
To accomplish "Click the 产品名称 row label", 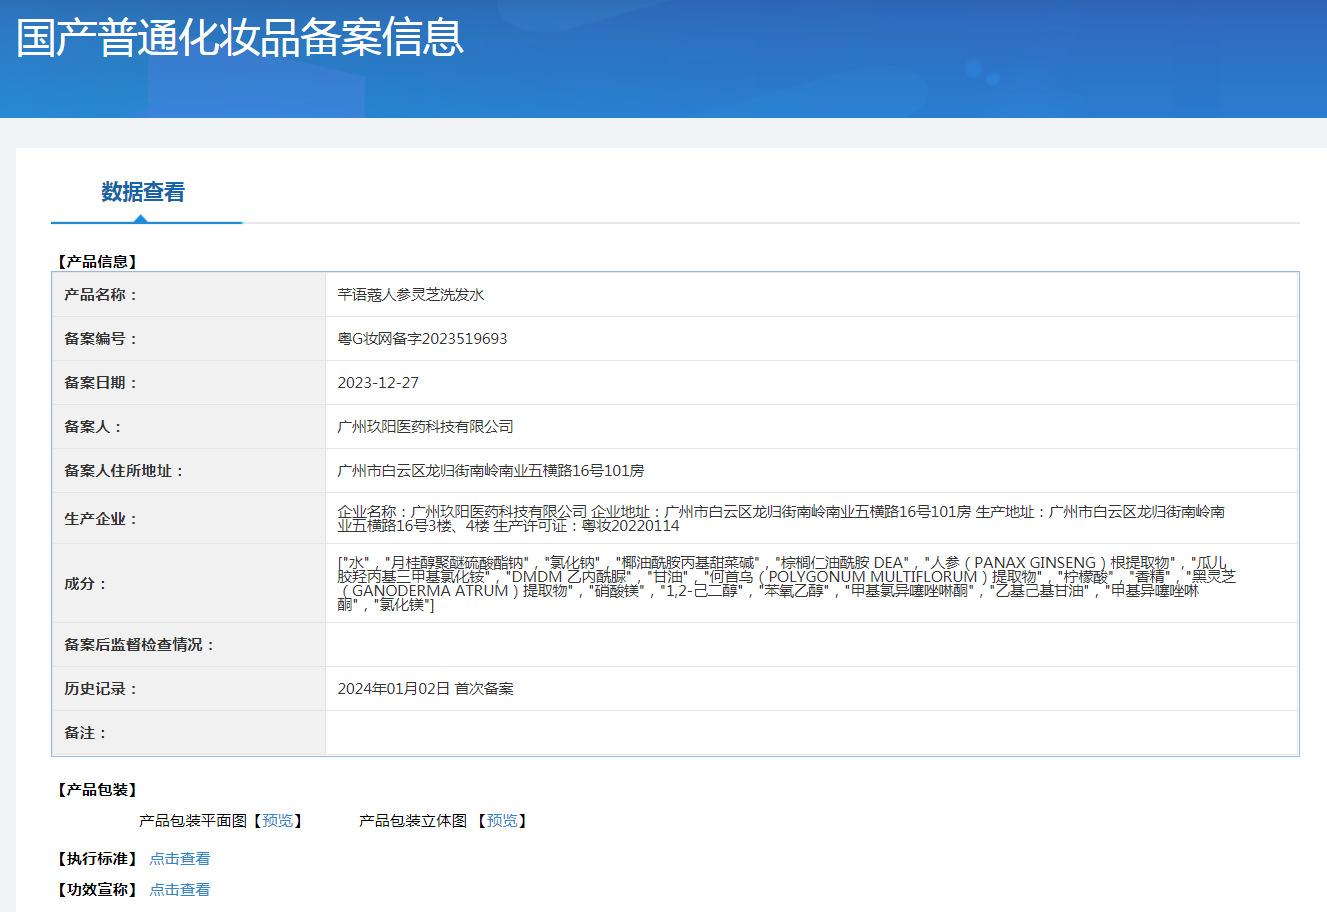I will (x=101, y=295).
